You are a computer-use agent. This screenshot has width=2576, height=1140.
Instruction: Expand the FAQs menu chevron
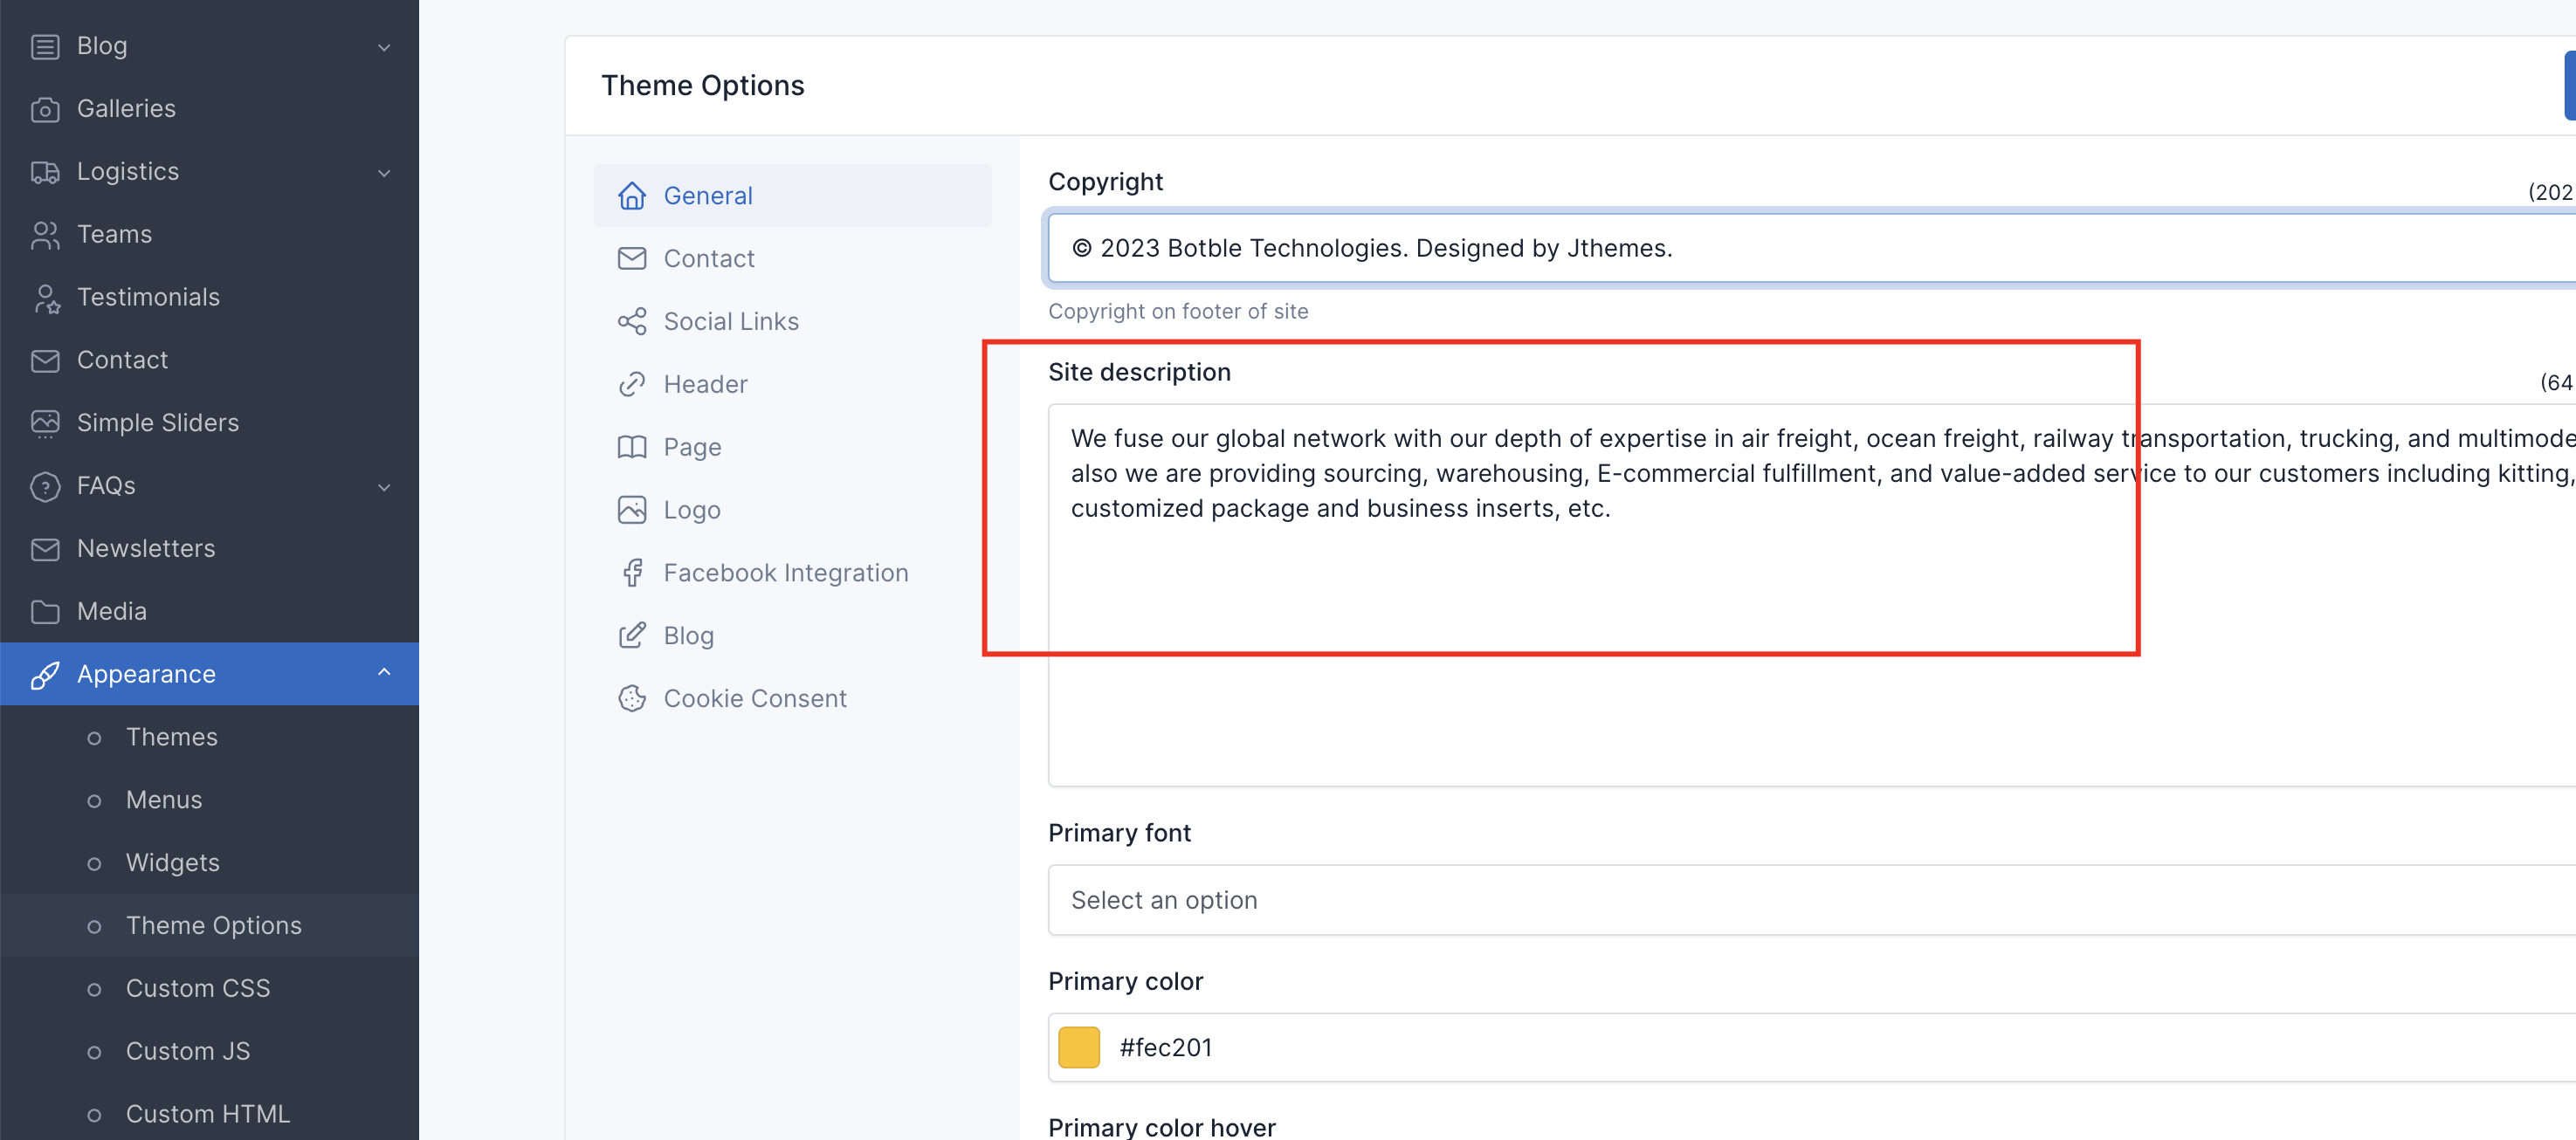[x=384, y=487]
